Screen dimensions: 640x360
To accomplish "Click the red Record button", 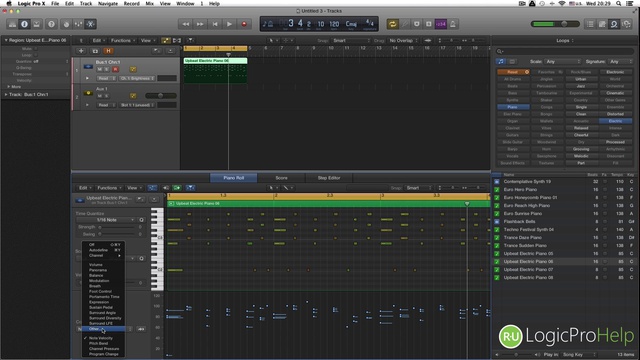I will 244,24.
